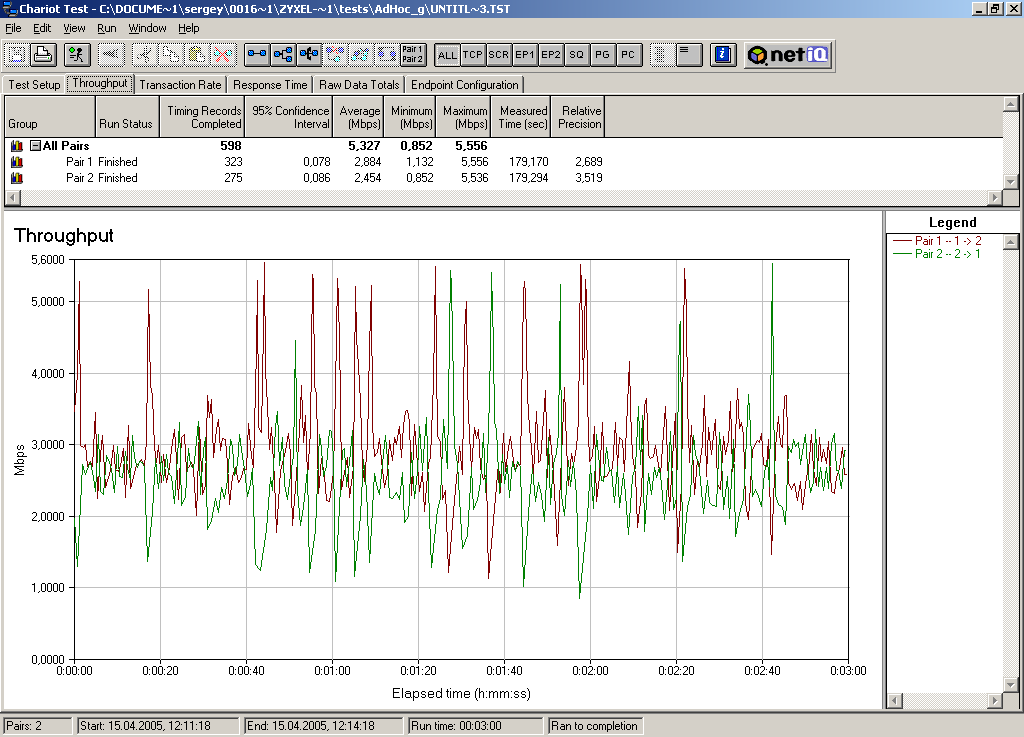Click the Pair 1 / Pair 2 toolbar icon
The height and width of the screenshot is (737, 1024).
[x=412, y=55]
